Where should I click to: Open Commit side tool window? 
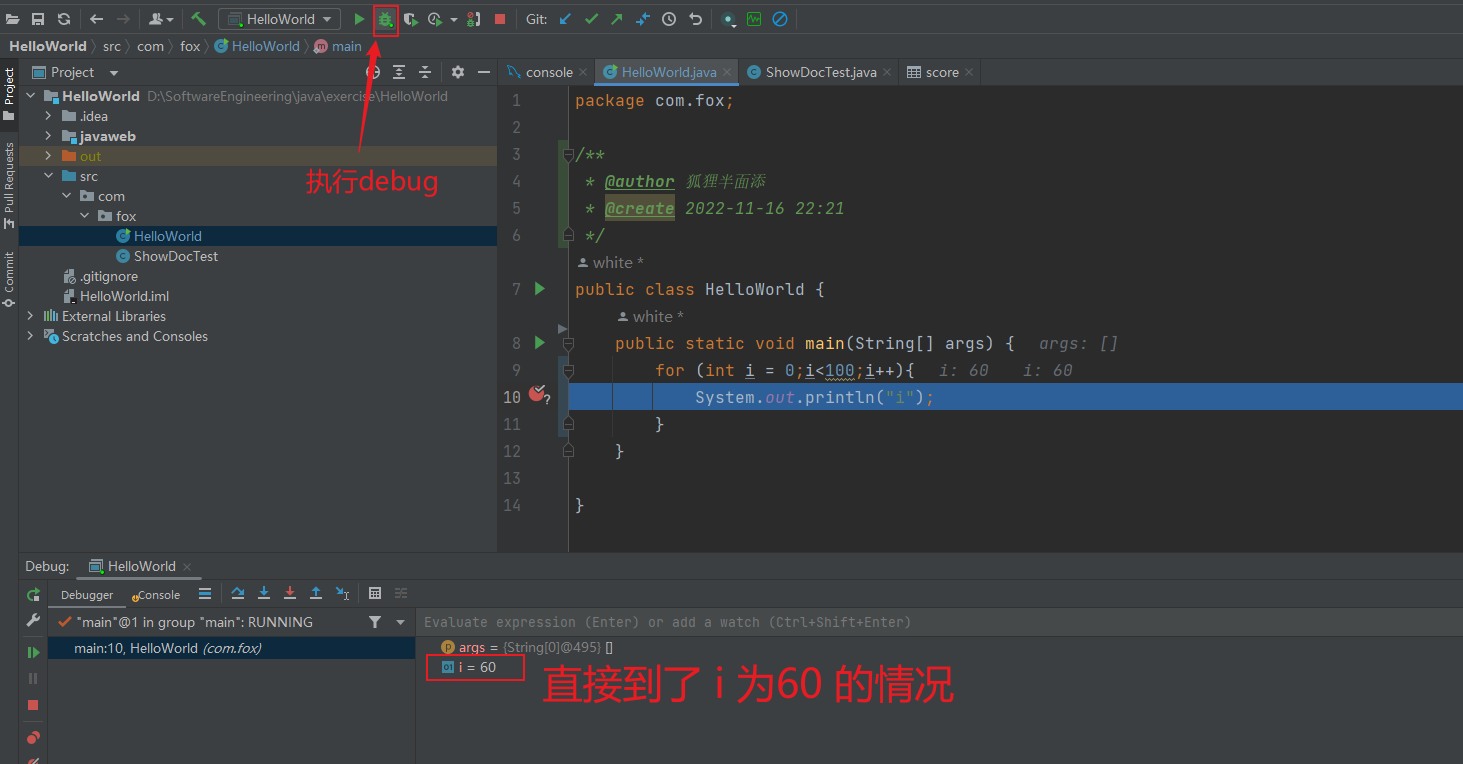click(x=9, y=279)
